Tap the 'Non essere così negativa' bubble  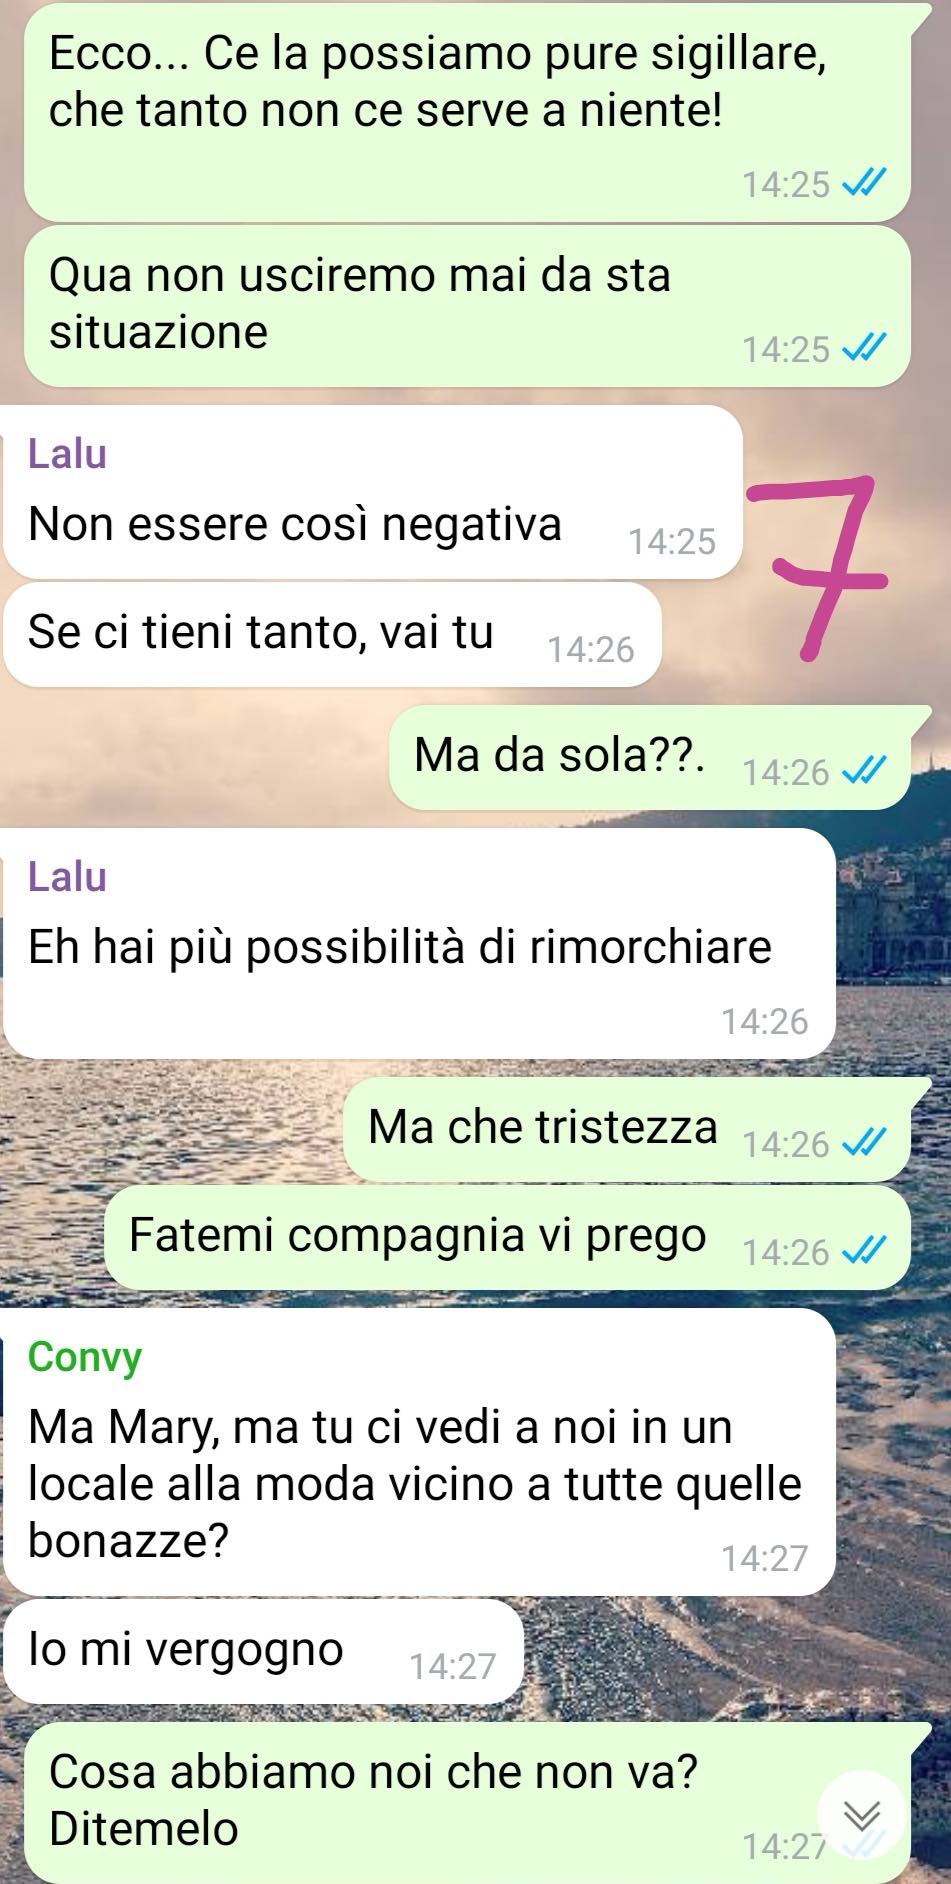tap(373, 492)
